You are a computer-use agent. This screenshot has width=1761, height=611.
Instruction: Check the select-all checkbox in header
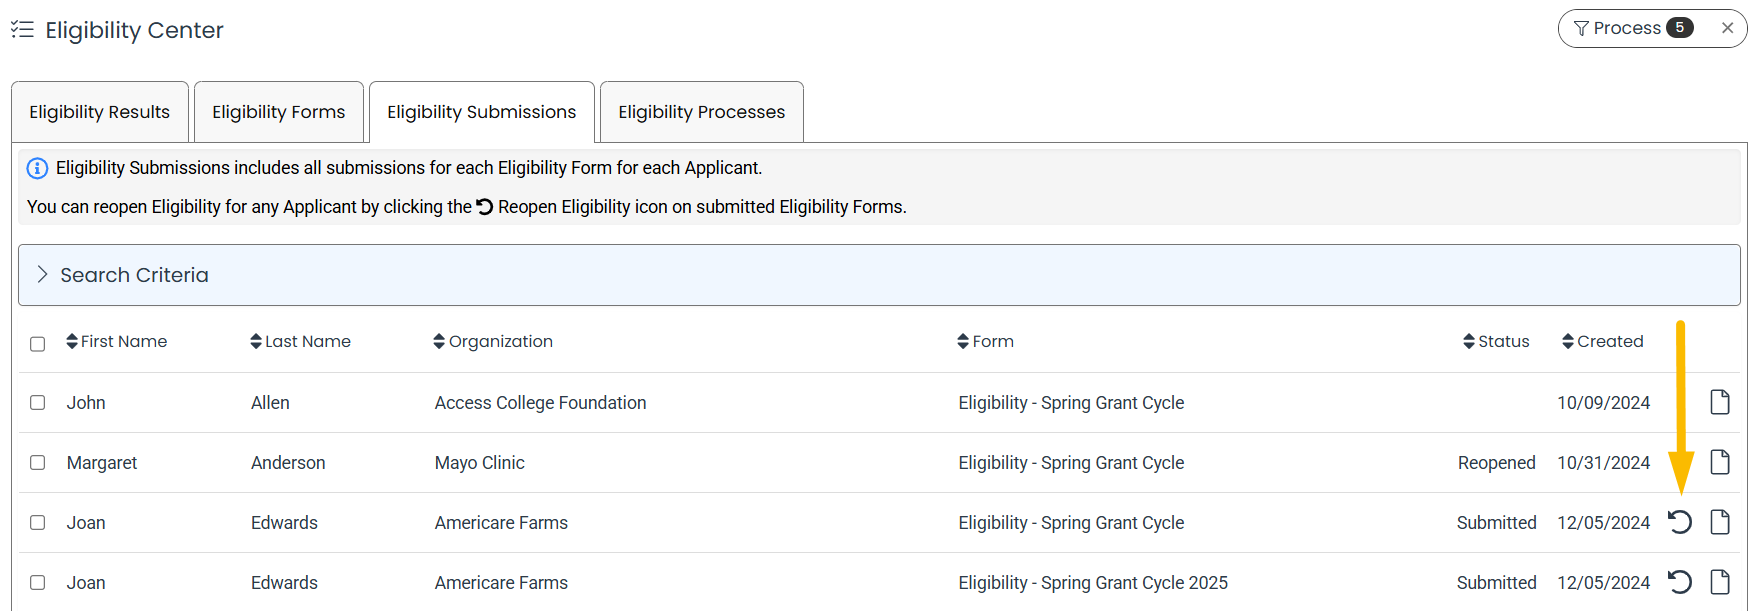[38, 344]
